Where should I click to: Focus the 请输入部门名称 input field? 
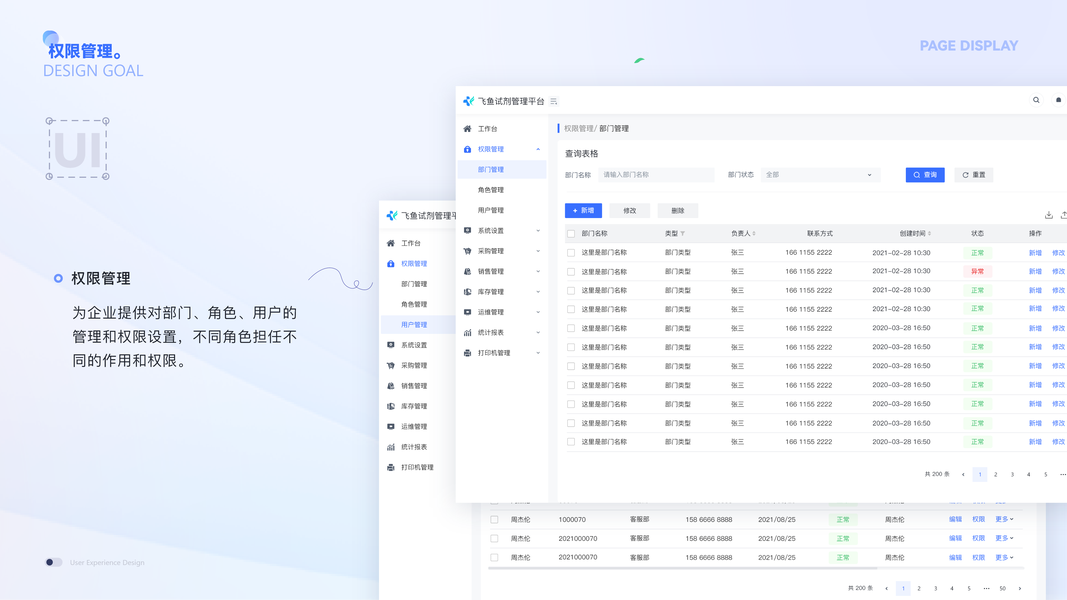coord(656,175)
